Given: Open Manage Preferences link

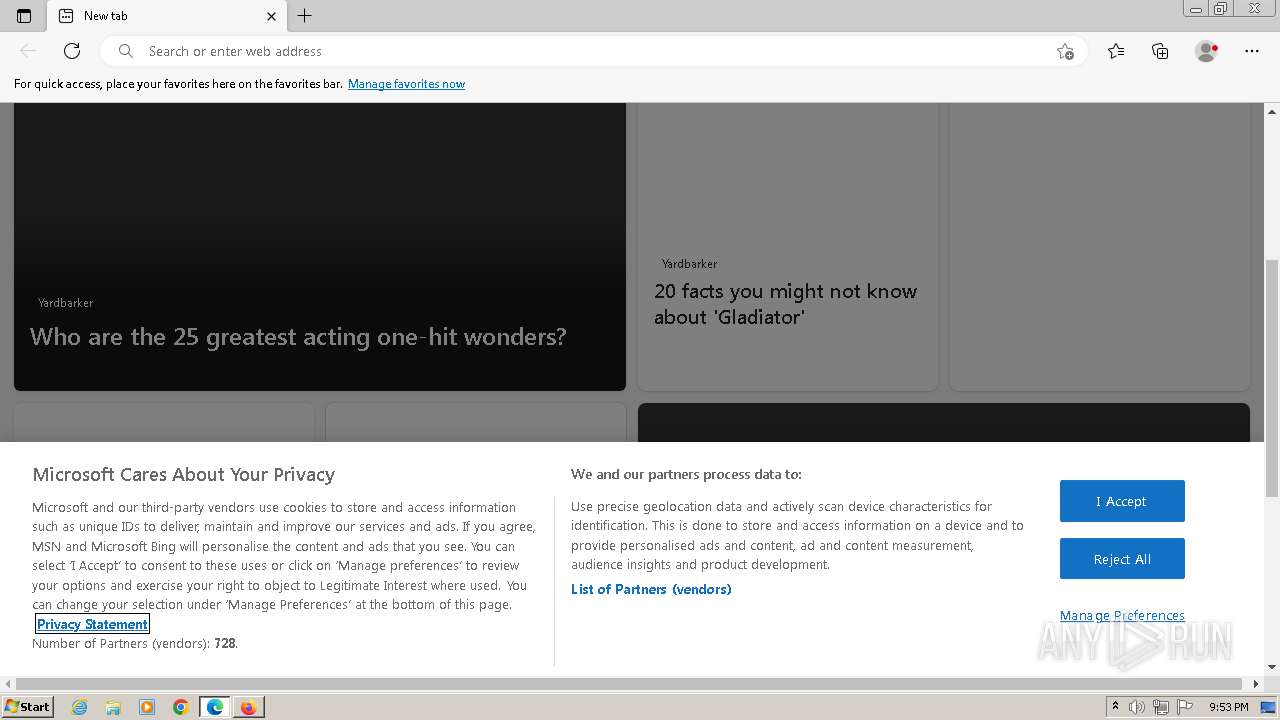Looking at the screenshot, I should [1122, 615].
